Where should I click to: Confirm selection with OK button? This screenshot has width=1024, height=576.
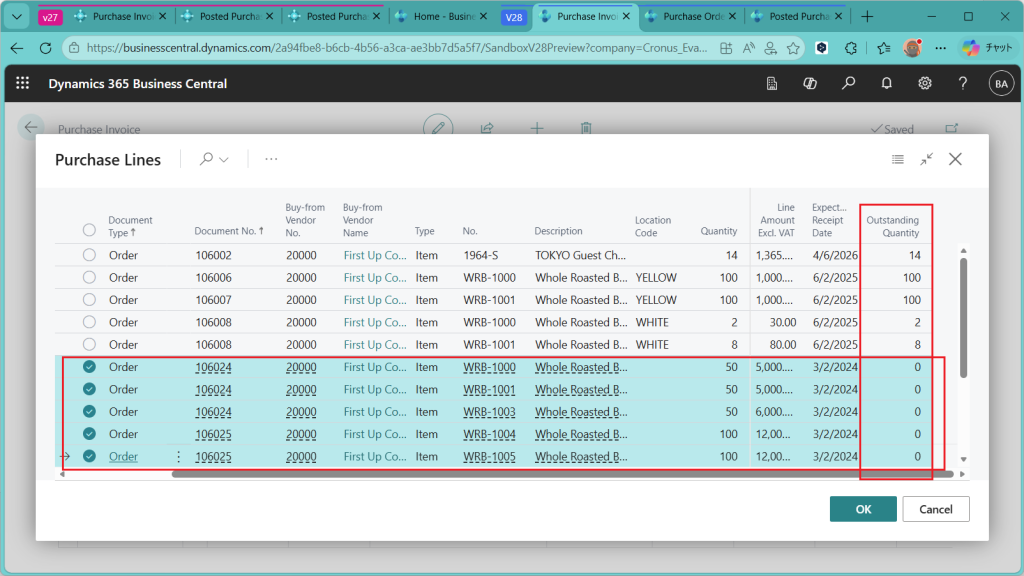862,509
